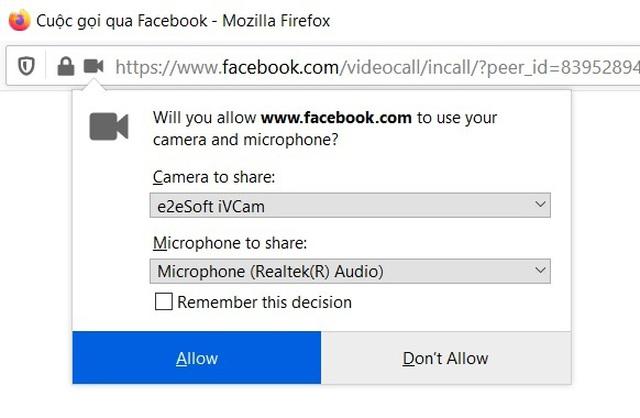
Task: Tick the Remember this decision checkbox
Action: tap(164, 301)
